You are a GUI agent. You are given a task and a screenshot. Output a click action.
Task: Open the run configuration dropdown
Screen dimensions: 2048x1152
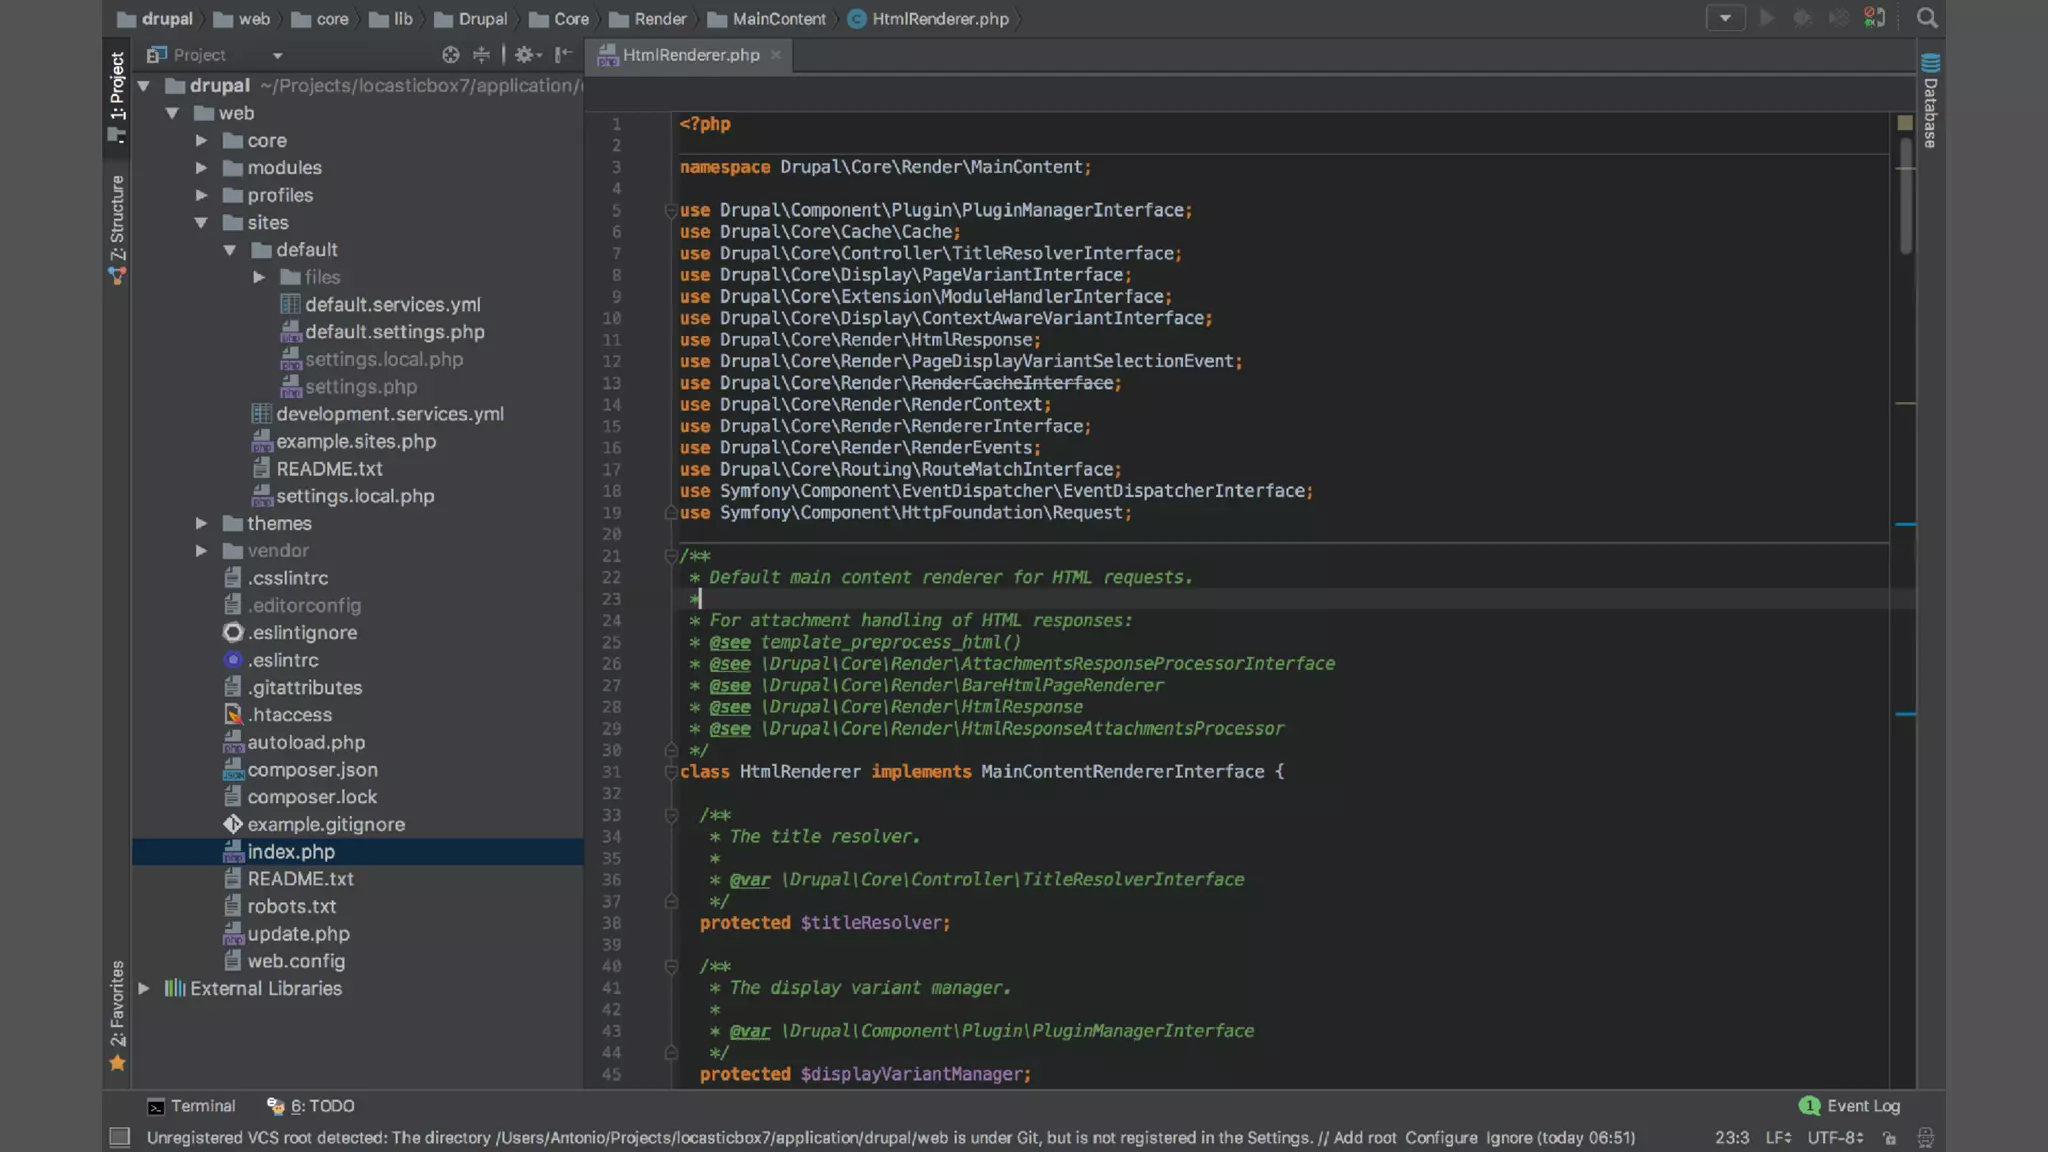[1725, 18]
